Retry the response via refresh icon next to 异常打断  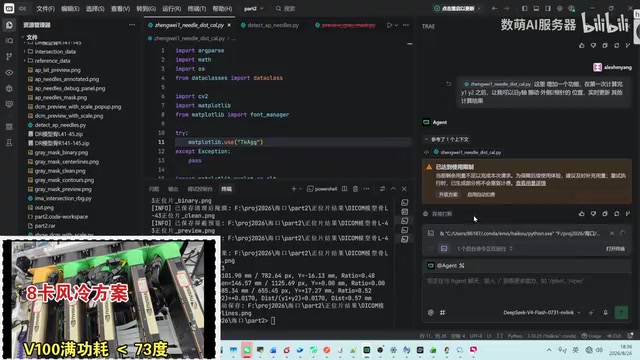616,213
